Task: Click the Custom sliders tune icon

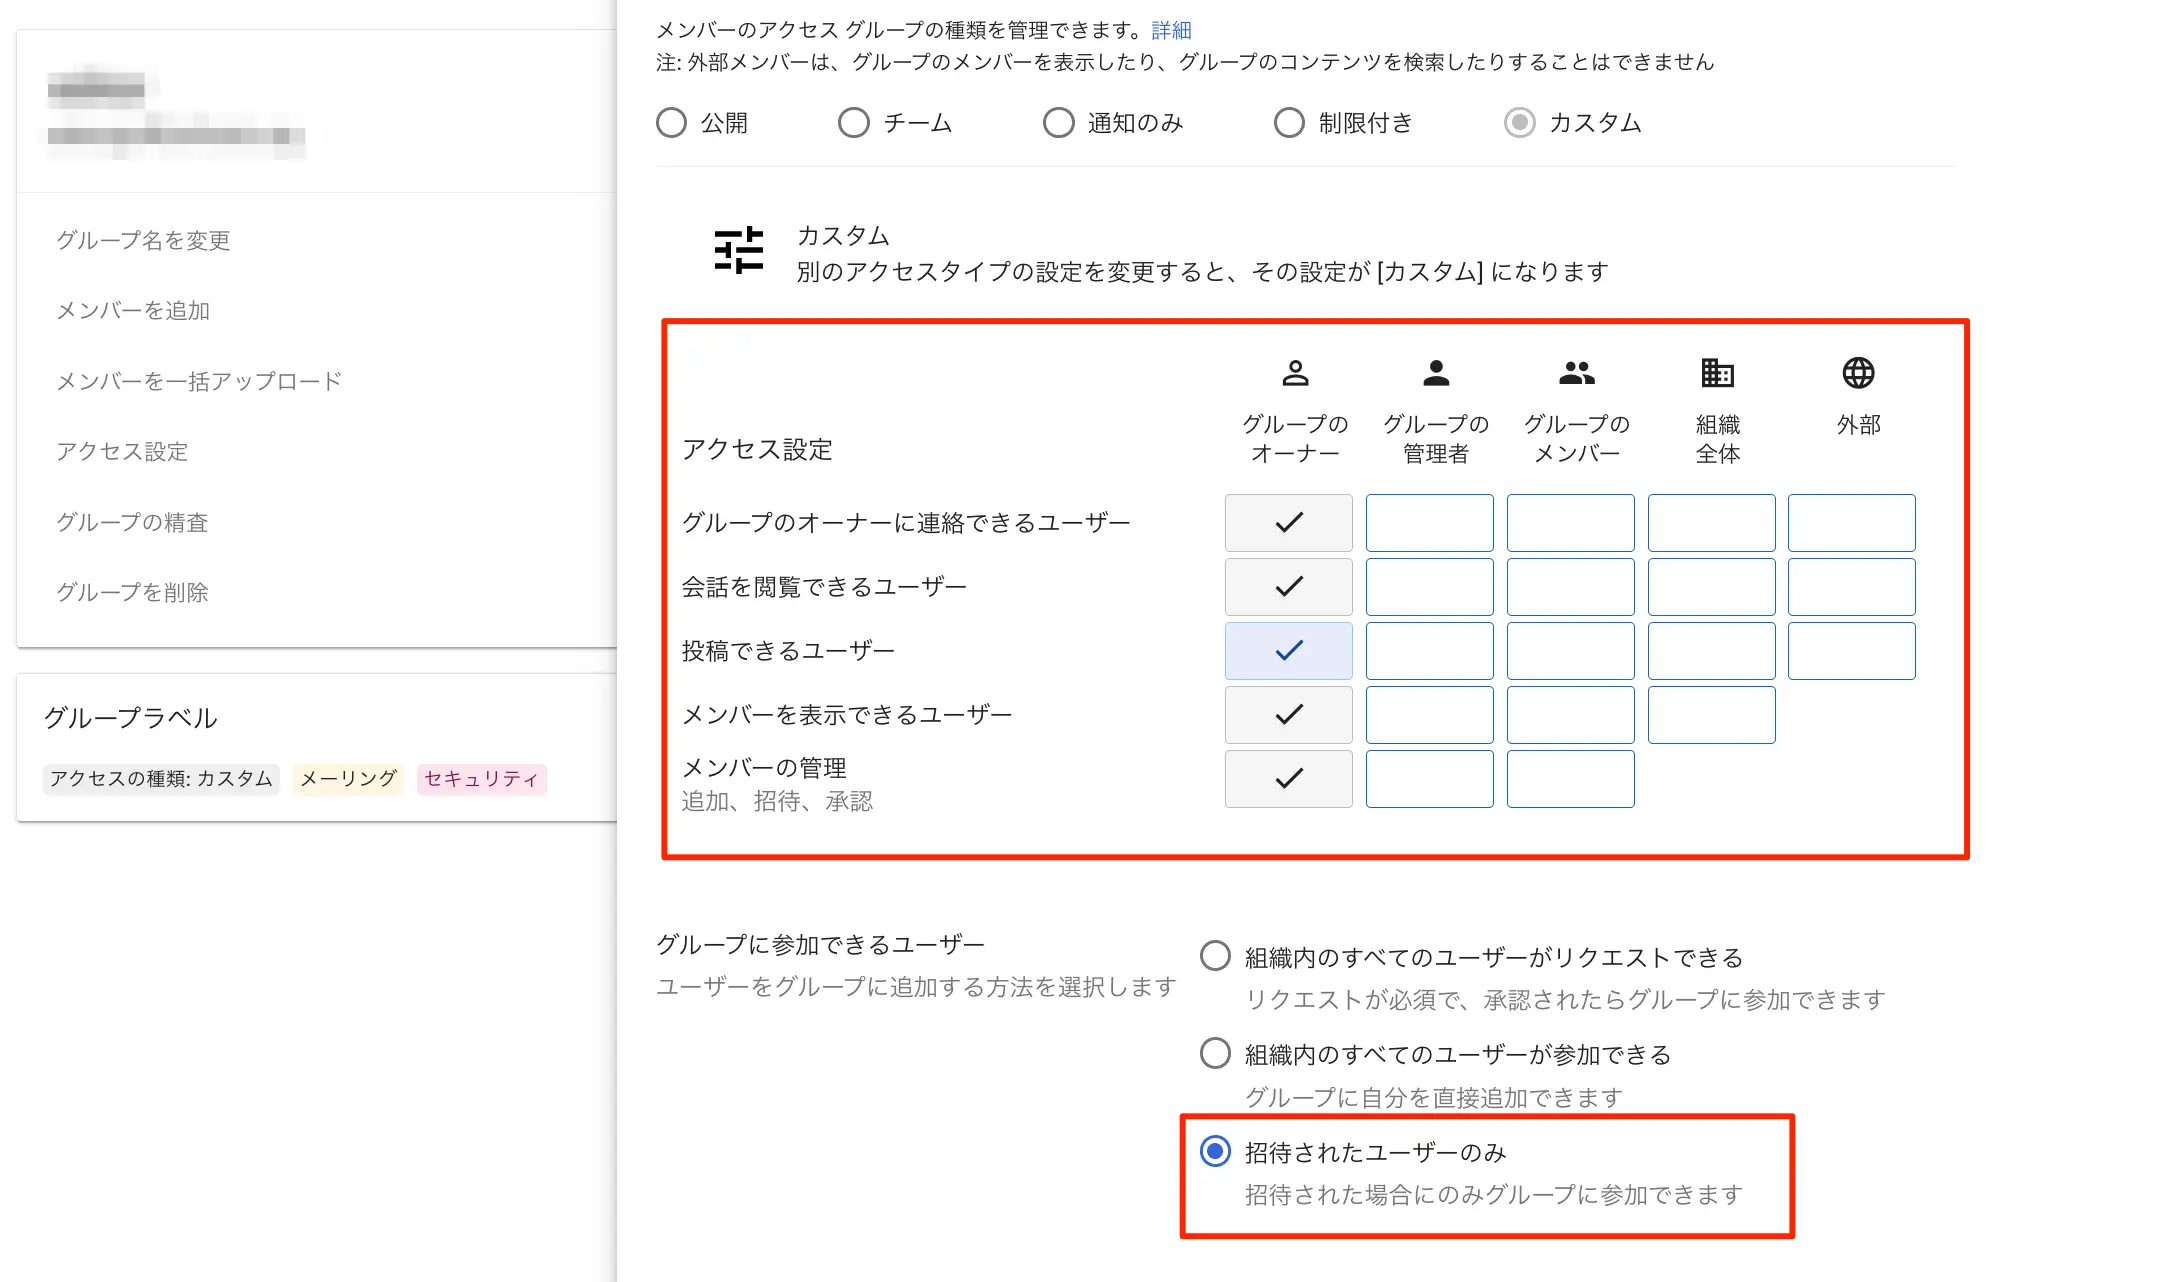Action: tap(739, 250)
